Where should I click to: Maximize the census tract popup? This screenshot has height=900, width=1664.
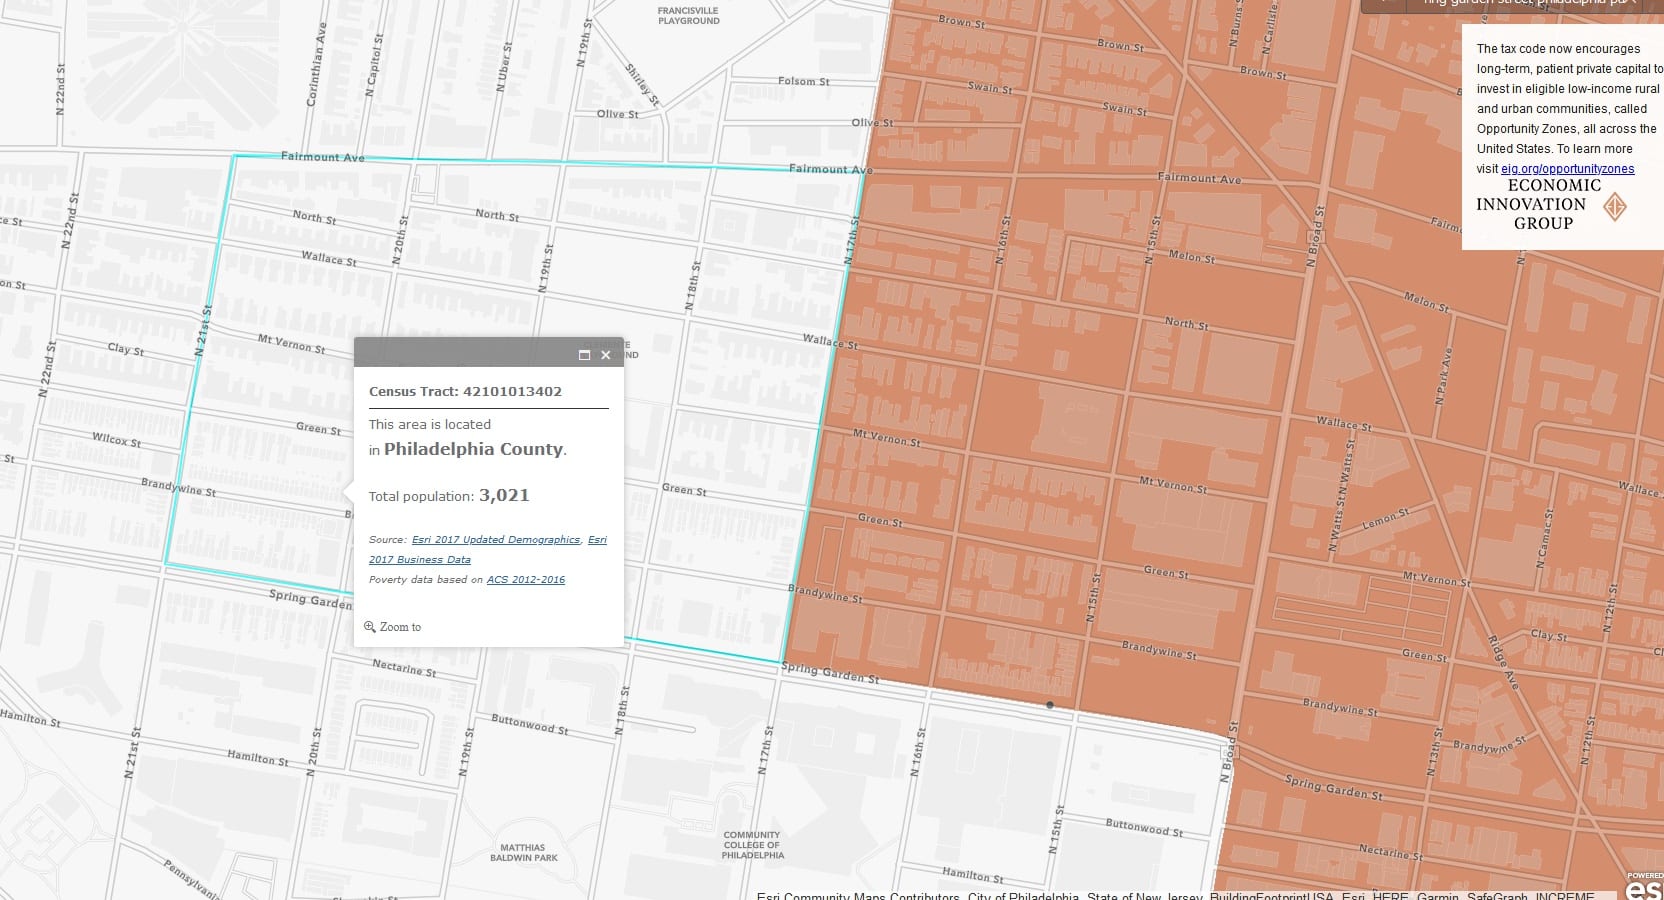coord(585,355)
